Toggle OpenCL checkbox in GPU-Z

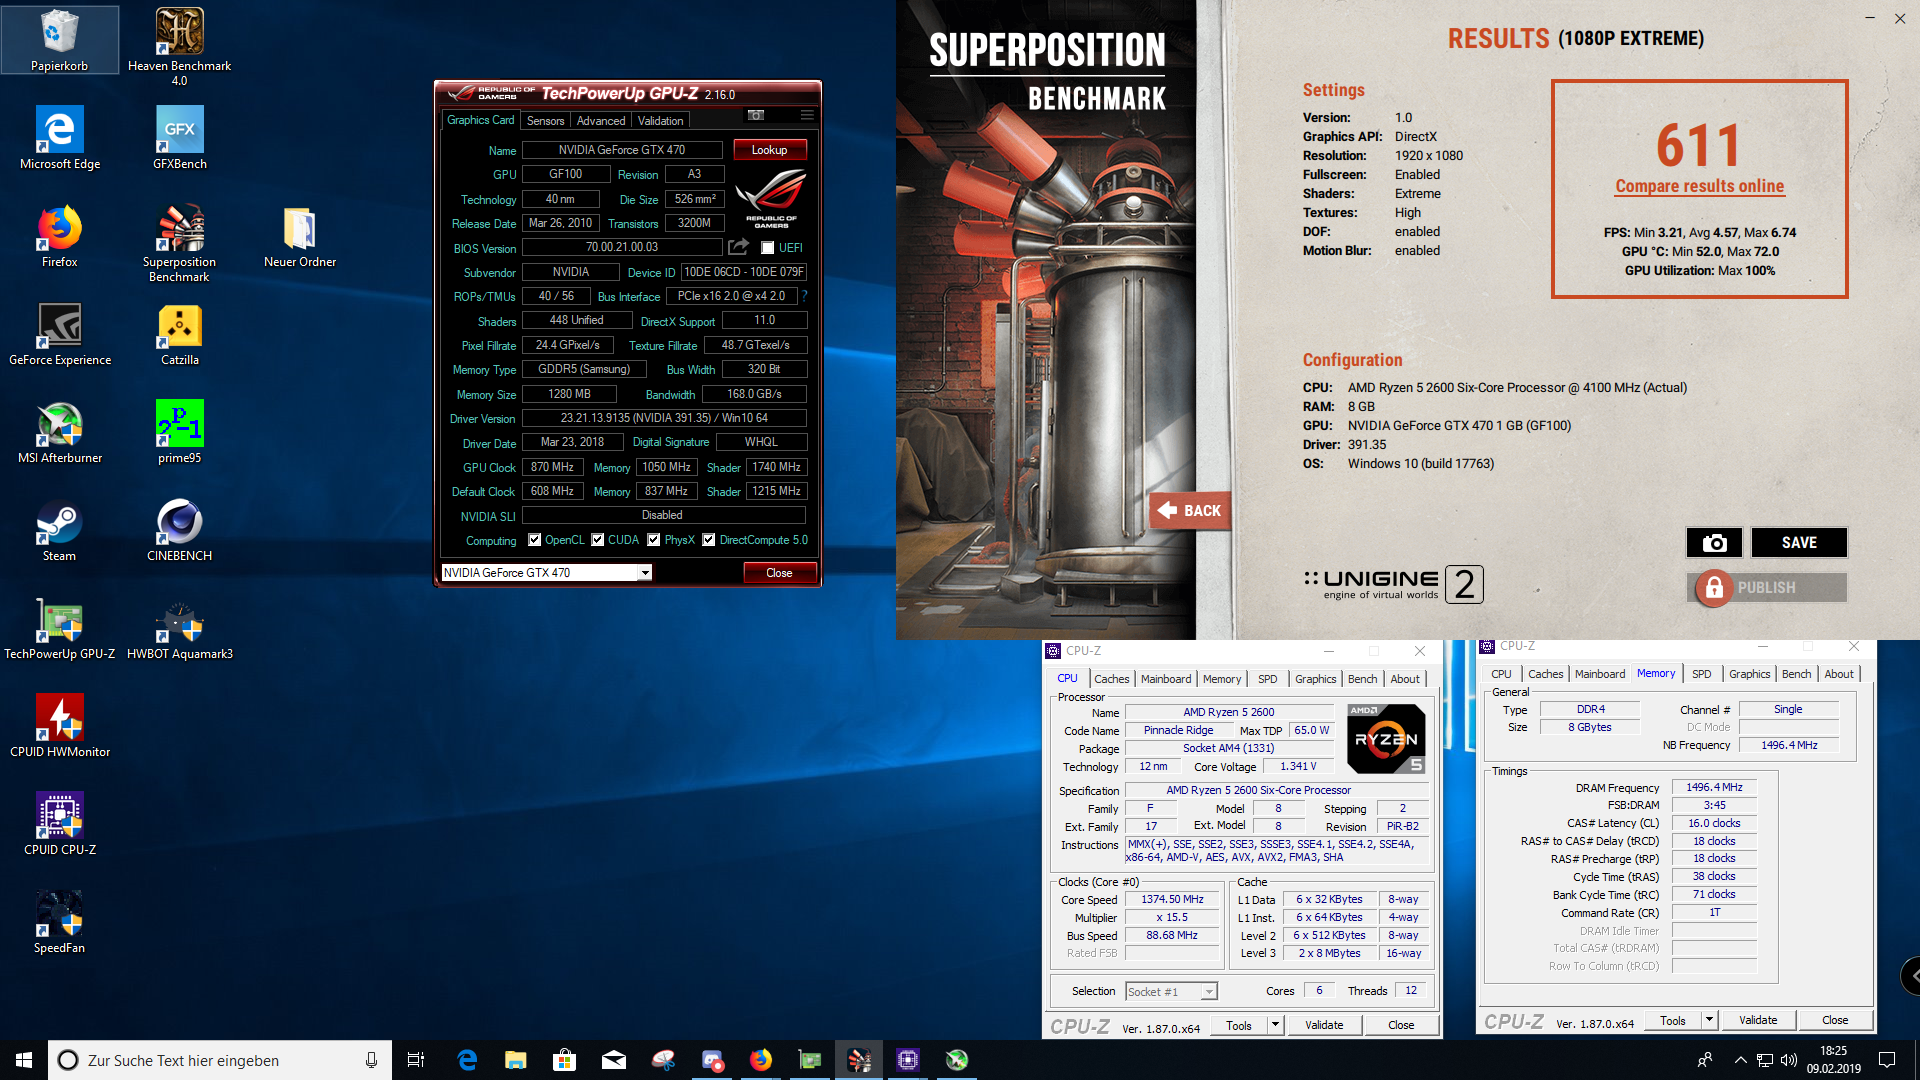[535, 540]
